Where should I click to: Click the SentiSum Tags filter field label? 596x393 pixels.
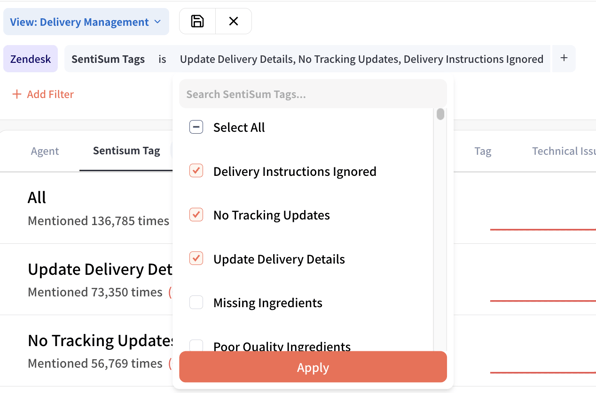[x=108, y=59]
